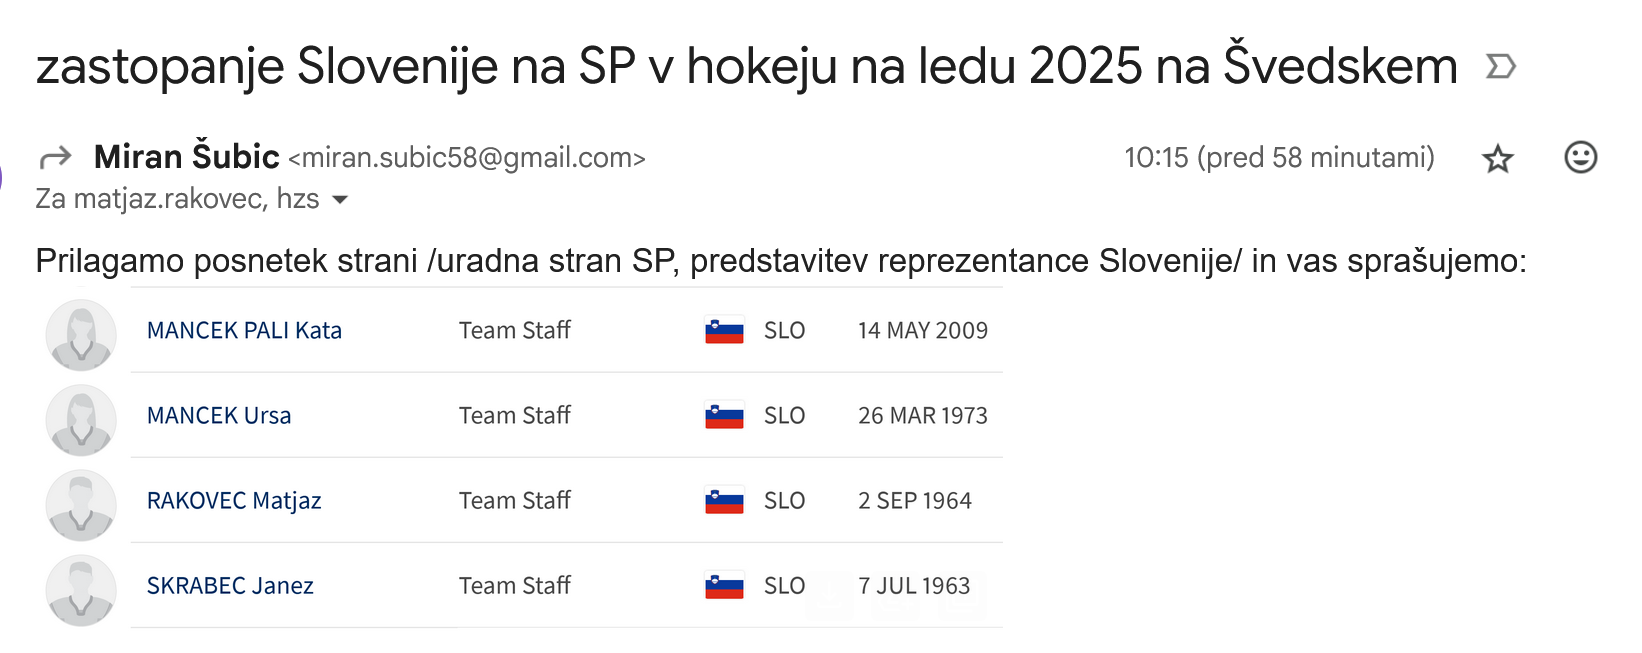Expand recipient details dropdown arrow
This screenshot has width=1642, height=653.
(340, 200)
